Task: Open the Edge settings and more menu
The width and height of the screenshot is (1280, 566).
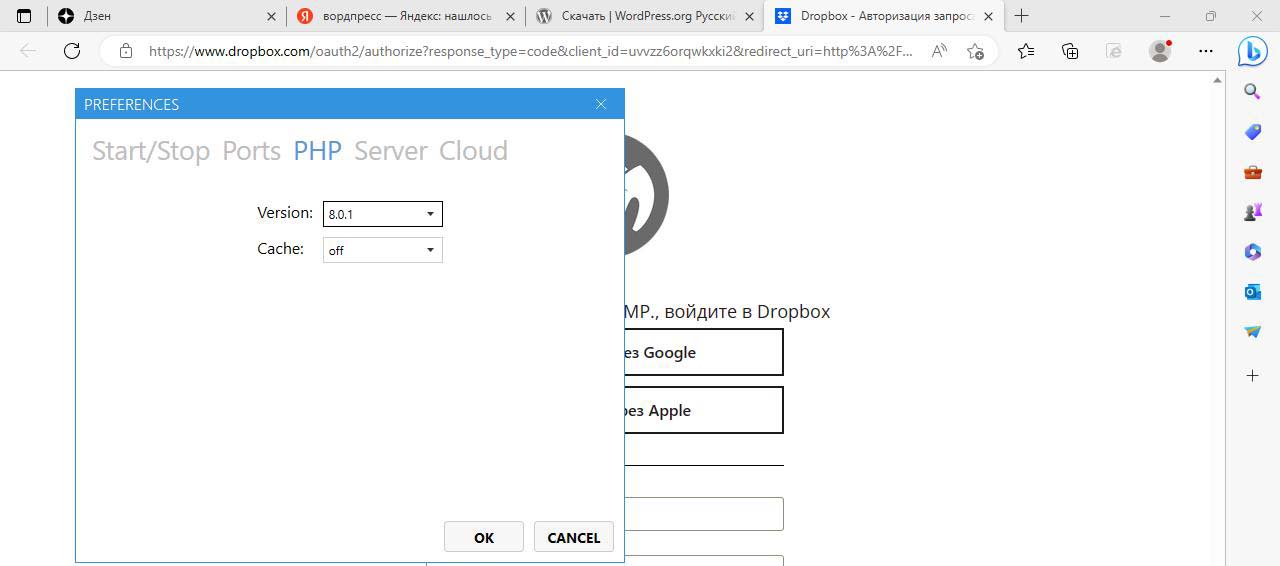Action: [x=1206, y=51]
